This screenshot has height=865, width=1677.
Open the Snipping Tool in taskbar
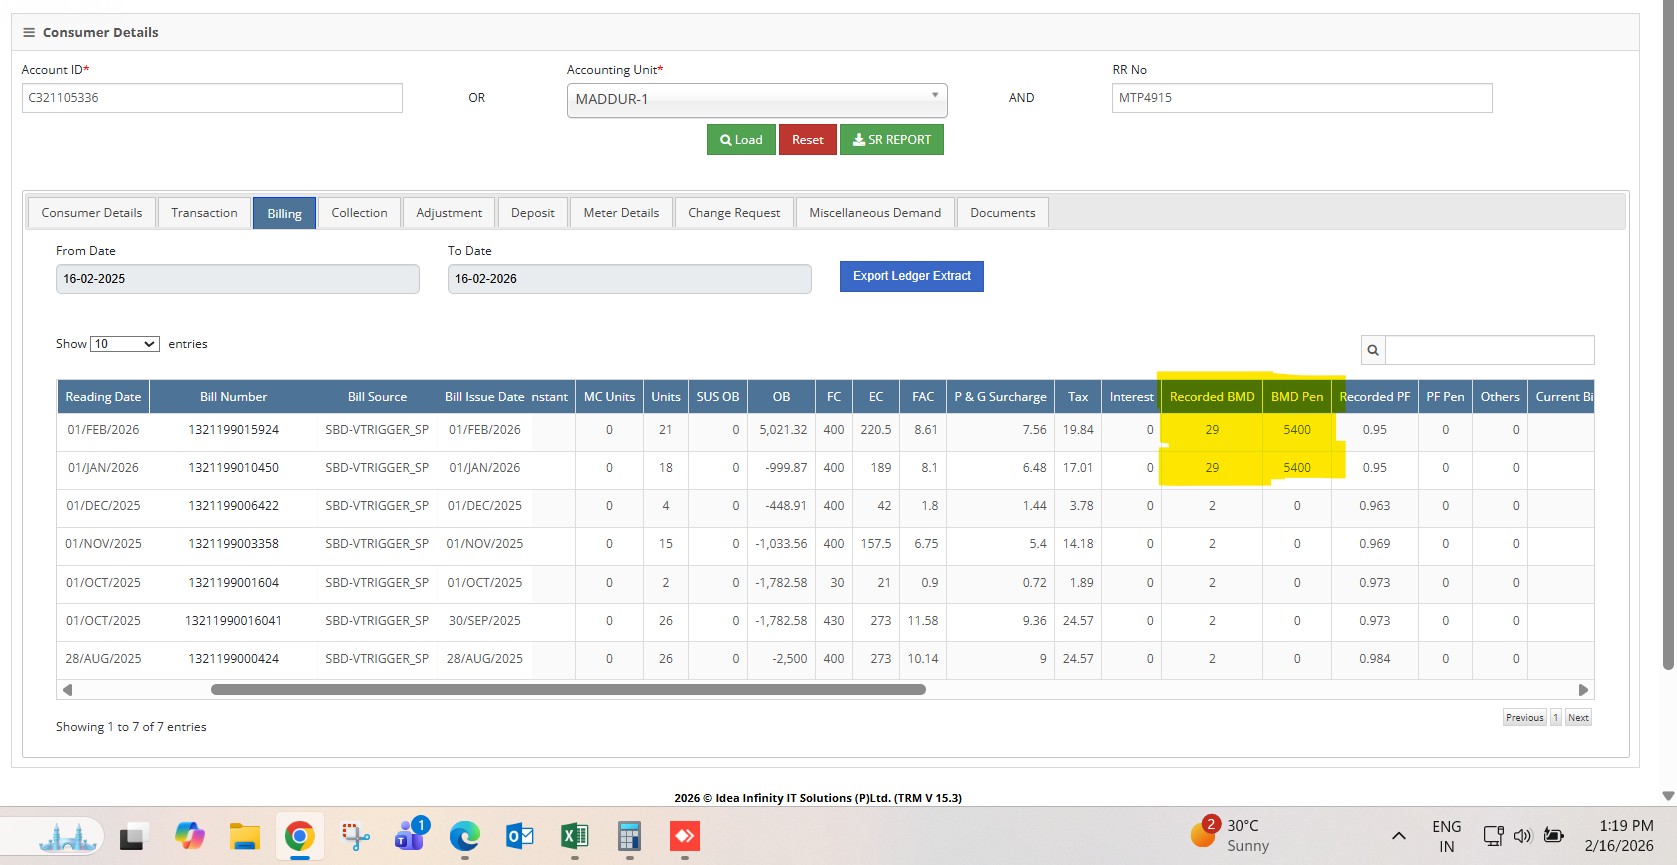pyautogui.click(x=355, y=836)
